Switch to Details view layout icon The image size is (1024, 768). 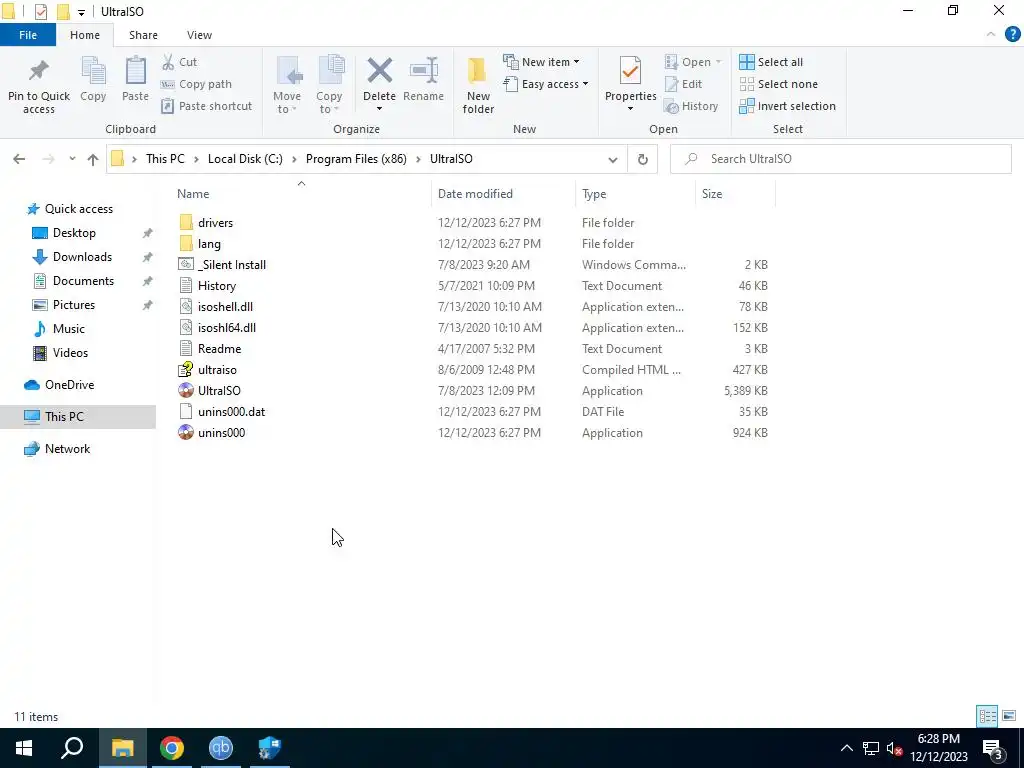(x=987, y=716)
